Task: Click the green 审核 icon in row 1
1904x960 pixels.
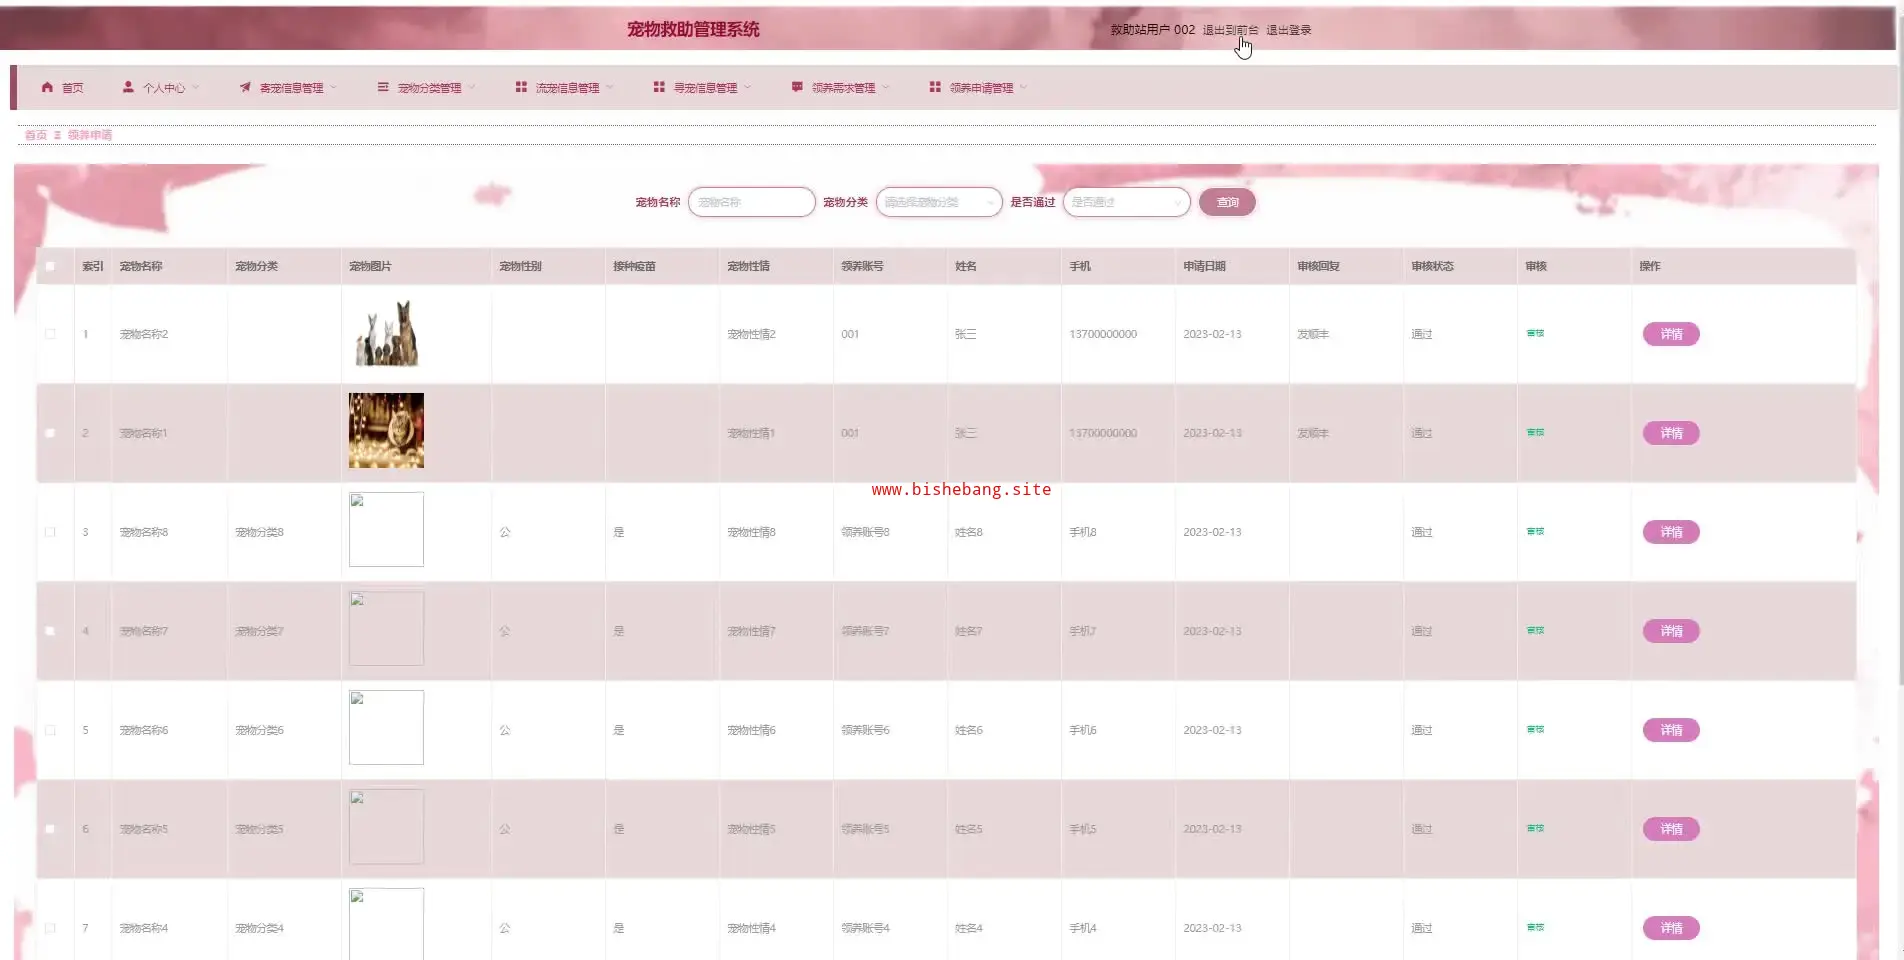Action: (x=1535, y=333)
